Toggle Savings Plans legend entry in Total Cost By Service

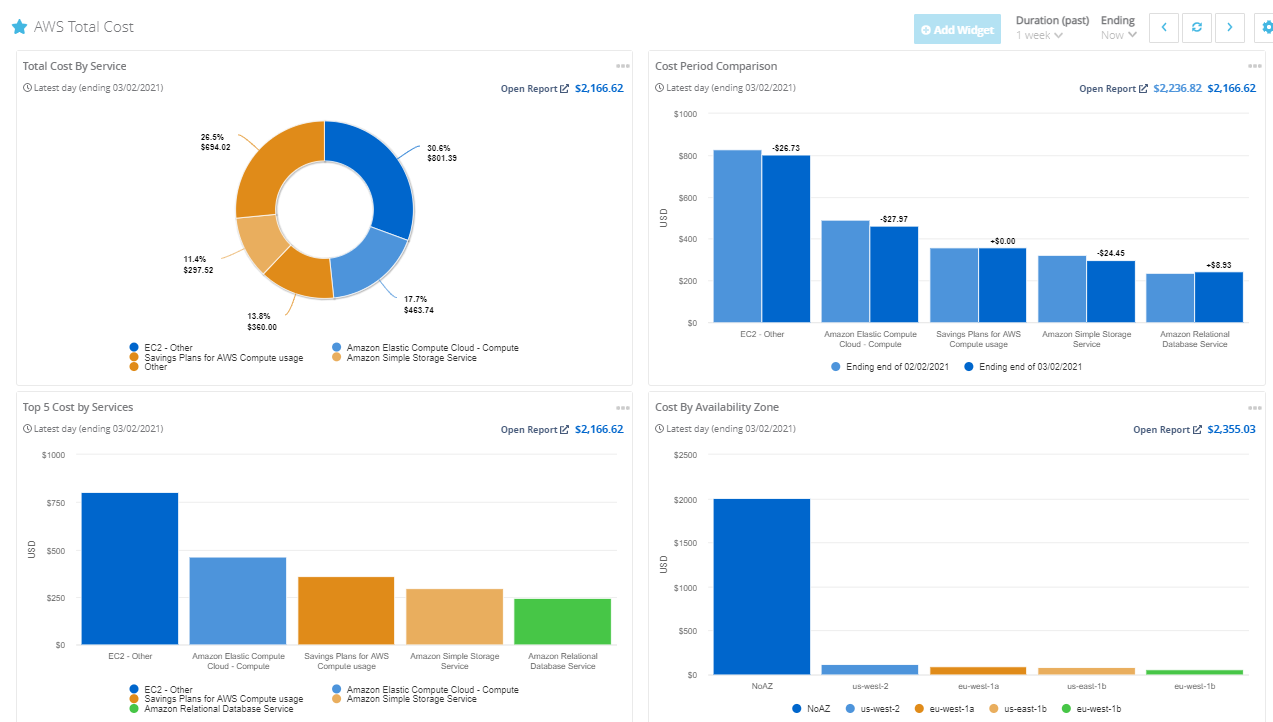click(216, 358)
